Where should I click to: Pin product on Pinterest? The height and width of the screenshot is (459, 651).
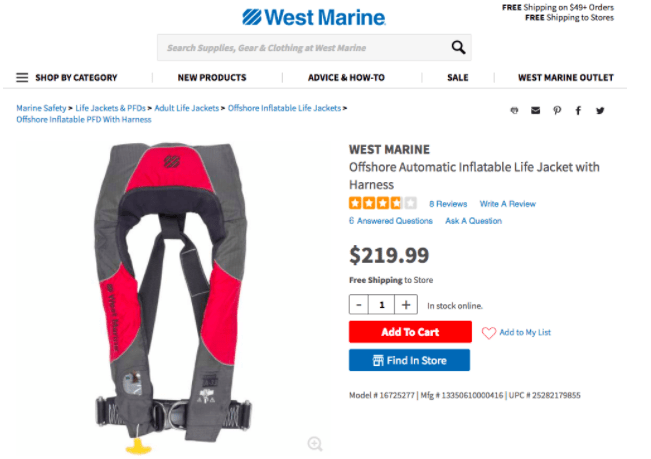557,110
